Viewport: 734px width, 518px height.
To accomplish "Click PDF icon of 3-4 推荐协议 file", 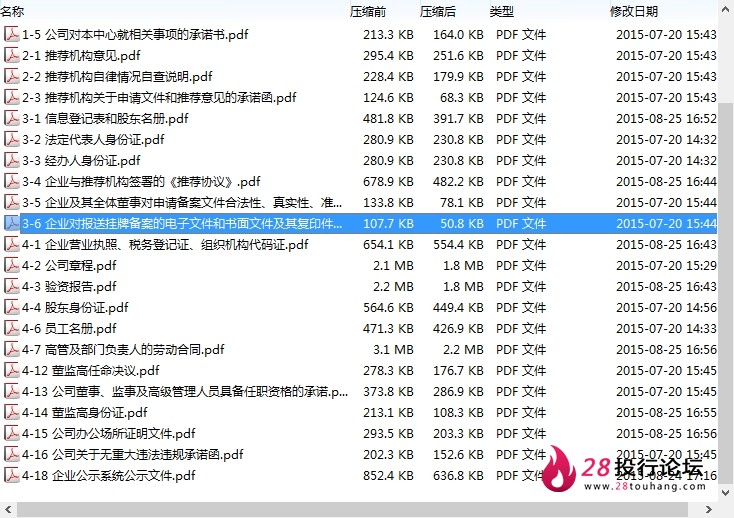I will 11,181.
